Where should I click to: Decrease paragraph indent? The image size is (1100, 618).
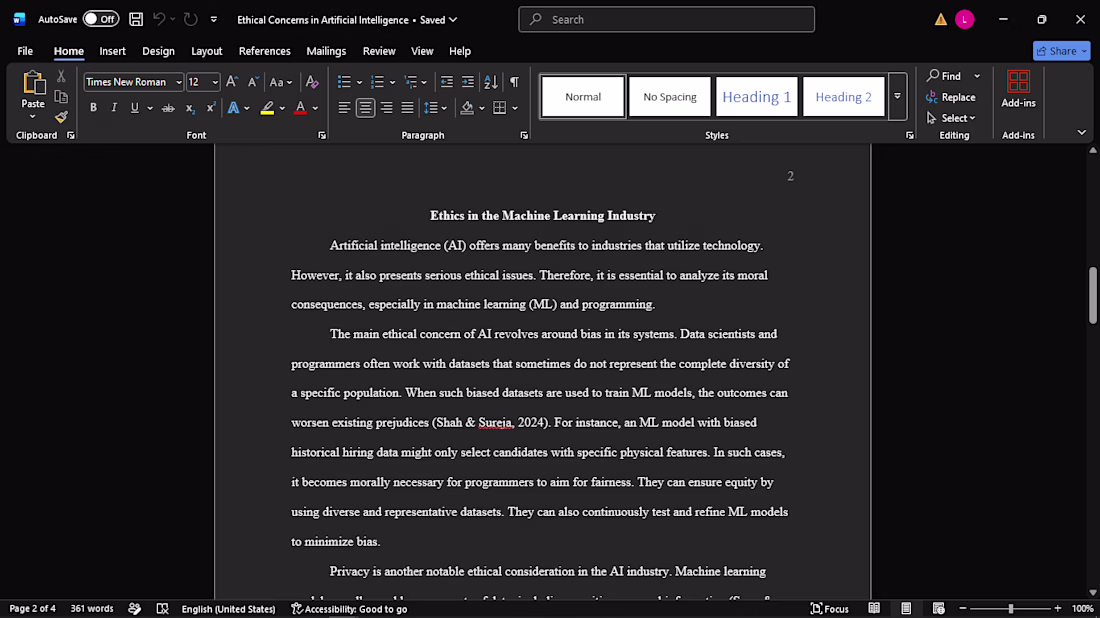447,82
